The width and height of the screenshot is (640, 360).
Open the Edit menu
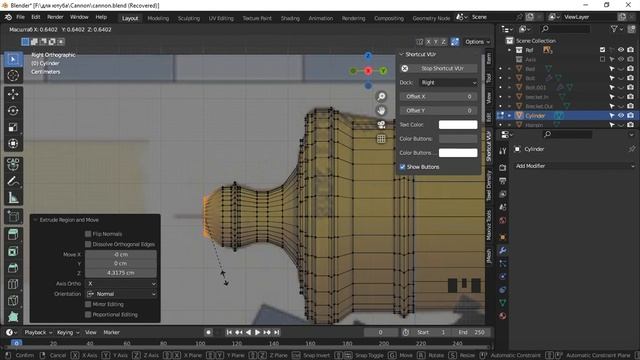pos(36,17)
